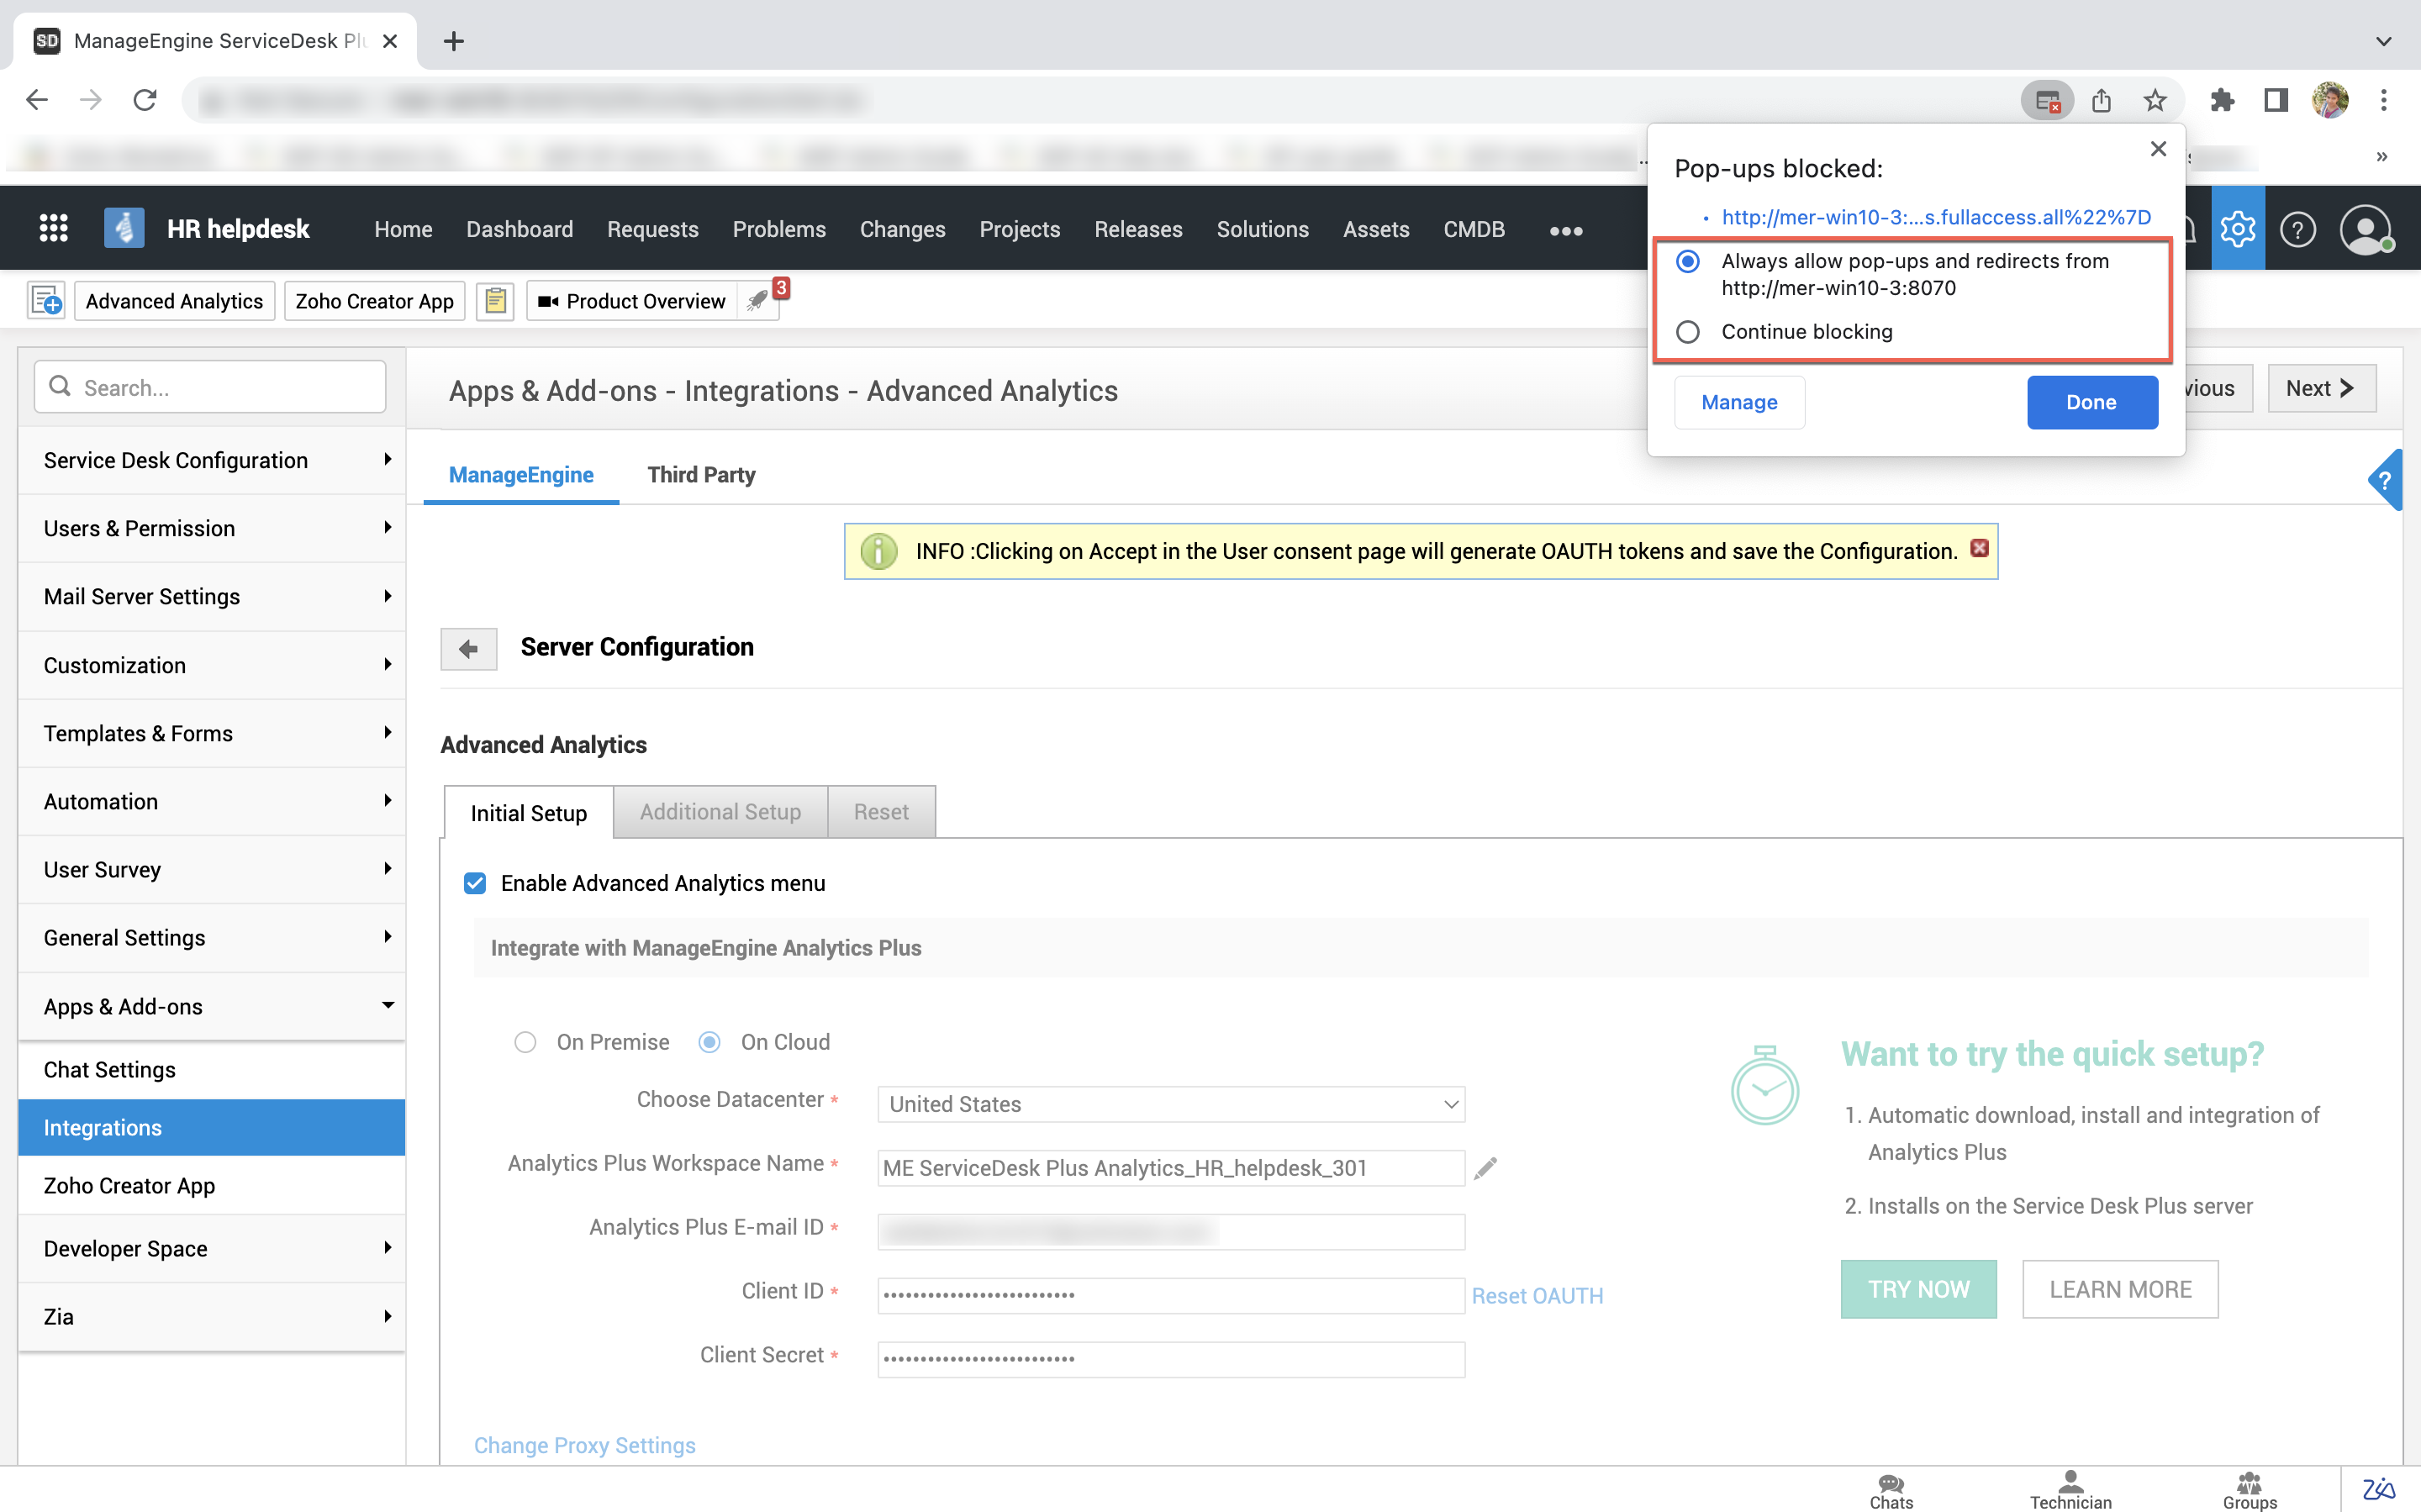Viewport: 2421px width, 1512px height.
Task: Click the help question mark icon
Action: [2297, 229]
